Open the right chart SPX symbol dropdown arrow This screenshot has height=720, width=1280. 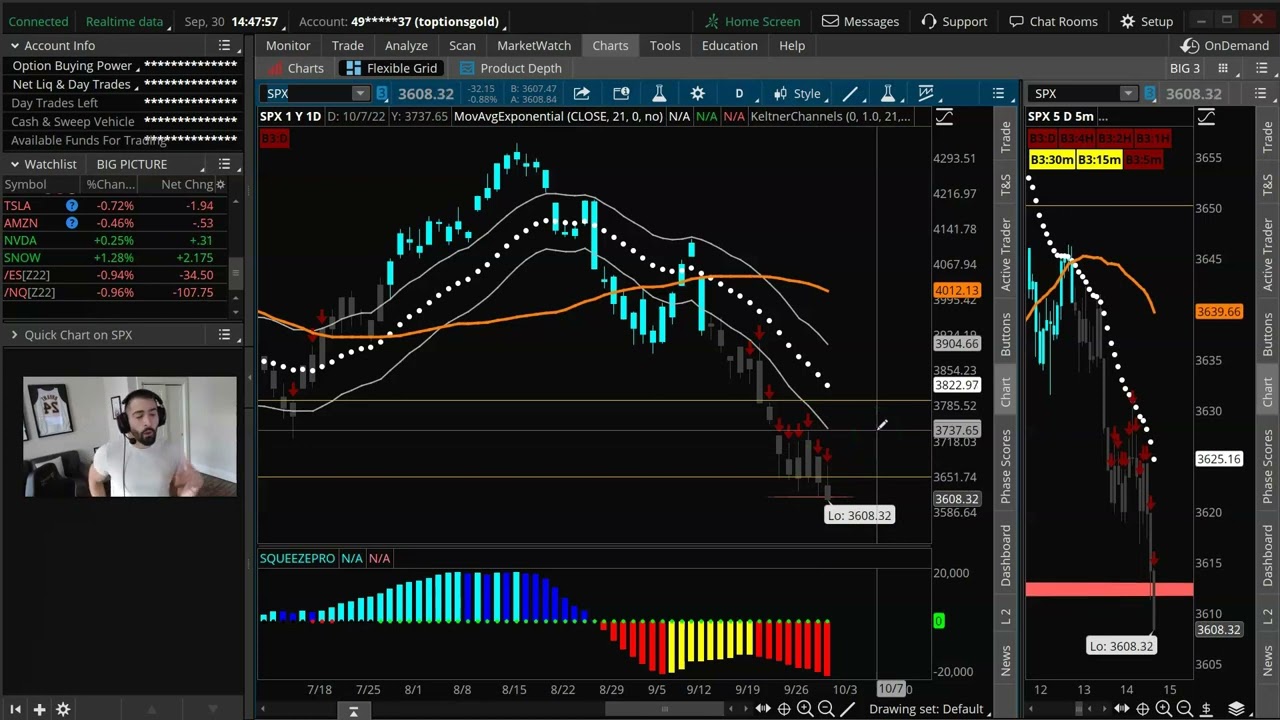[x=1128, y=94]
